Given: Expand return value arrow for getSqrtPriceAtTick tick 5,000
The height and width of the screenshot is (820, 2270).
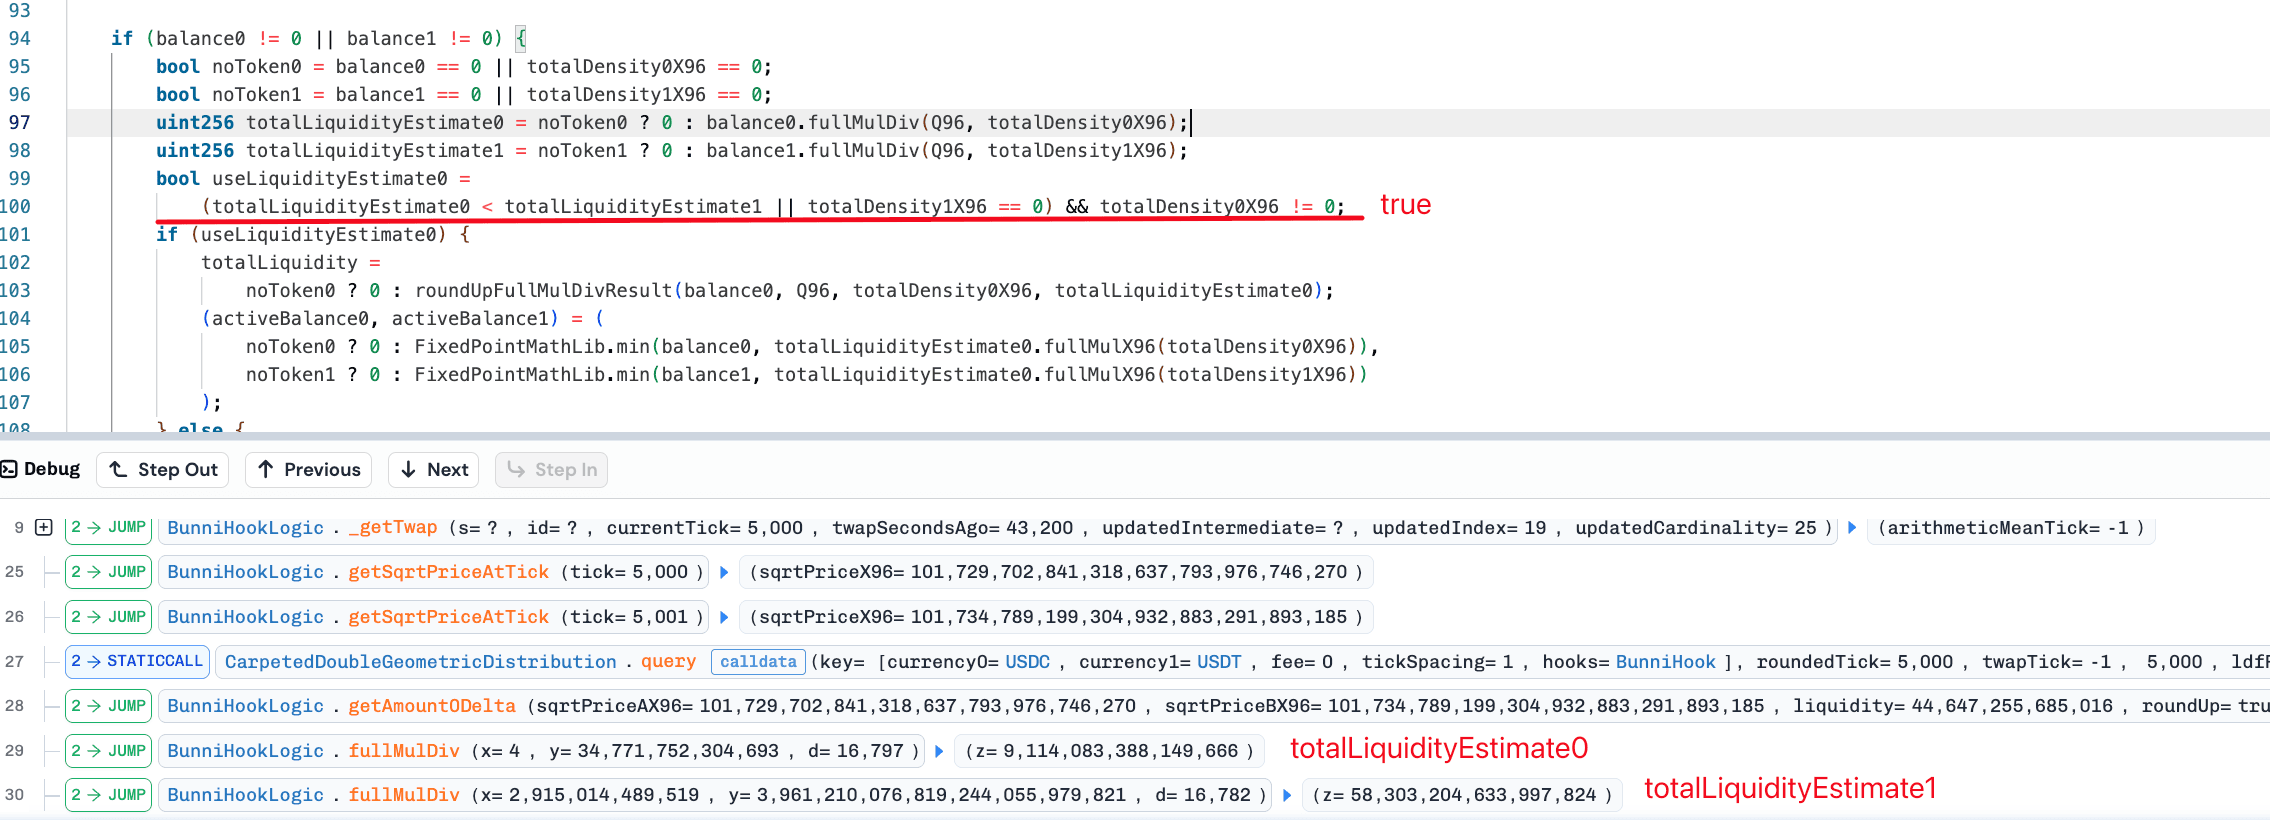Looking at the screenshot, I should 725,572.
